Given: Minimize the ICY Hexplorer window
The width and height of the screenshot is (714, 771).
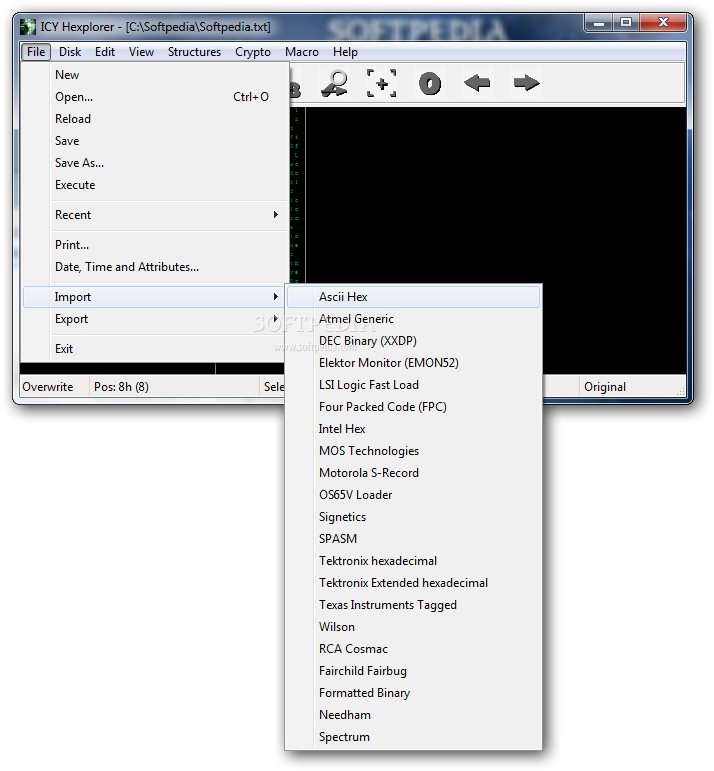Looking at the screenshot, I should (x=599, y=23).
